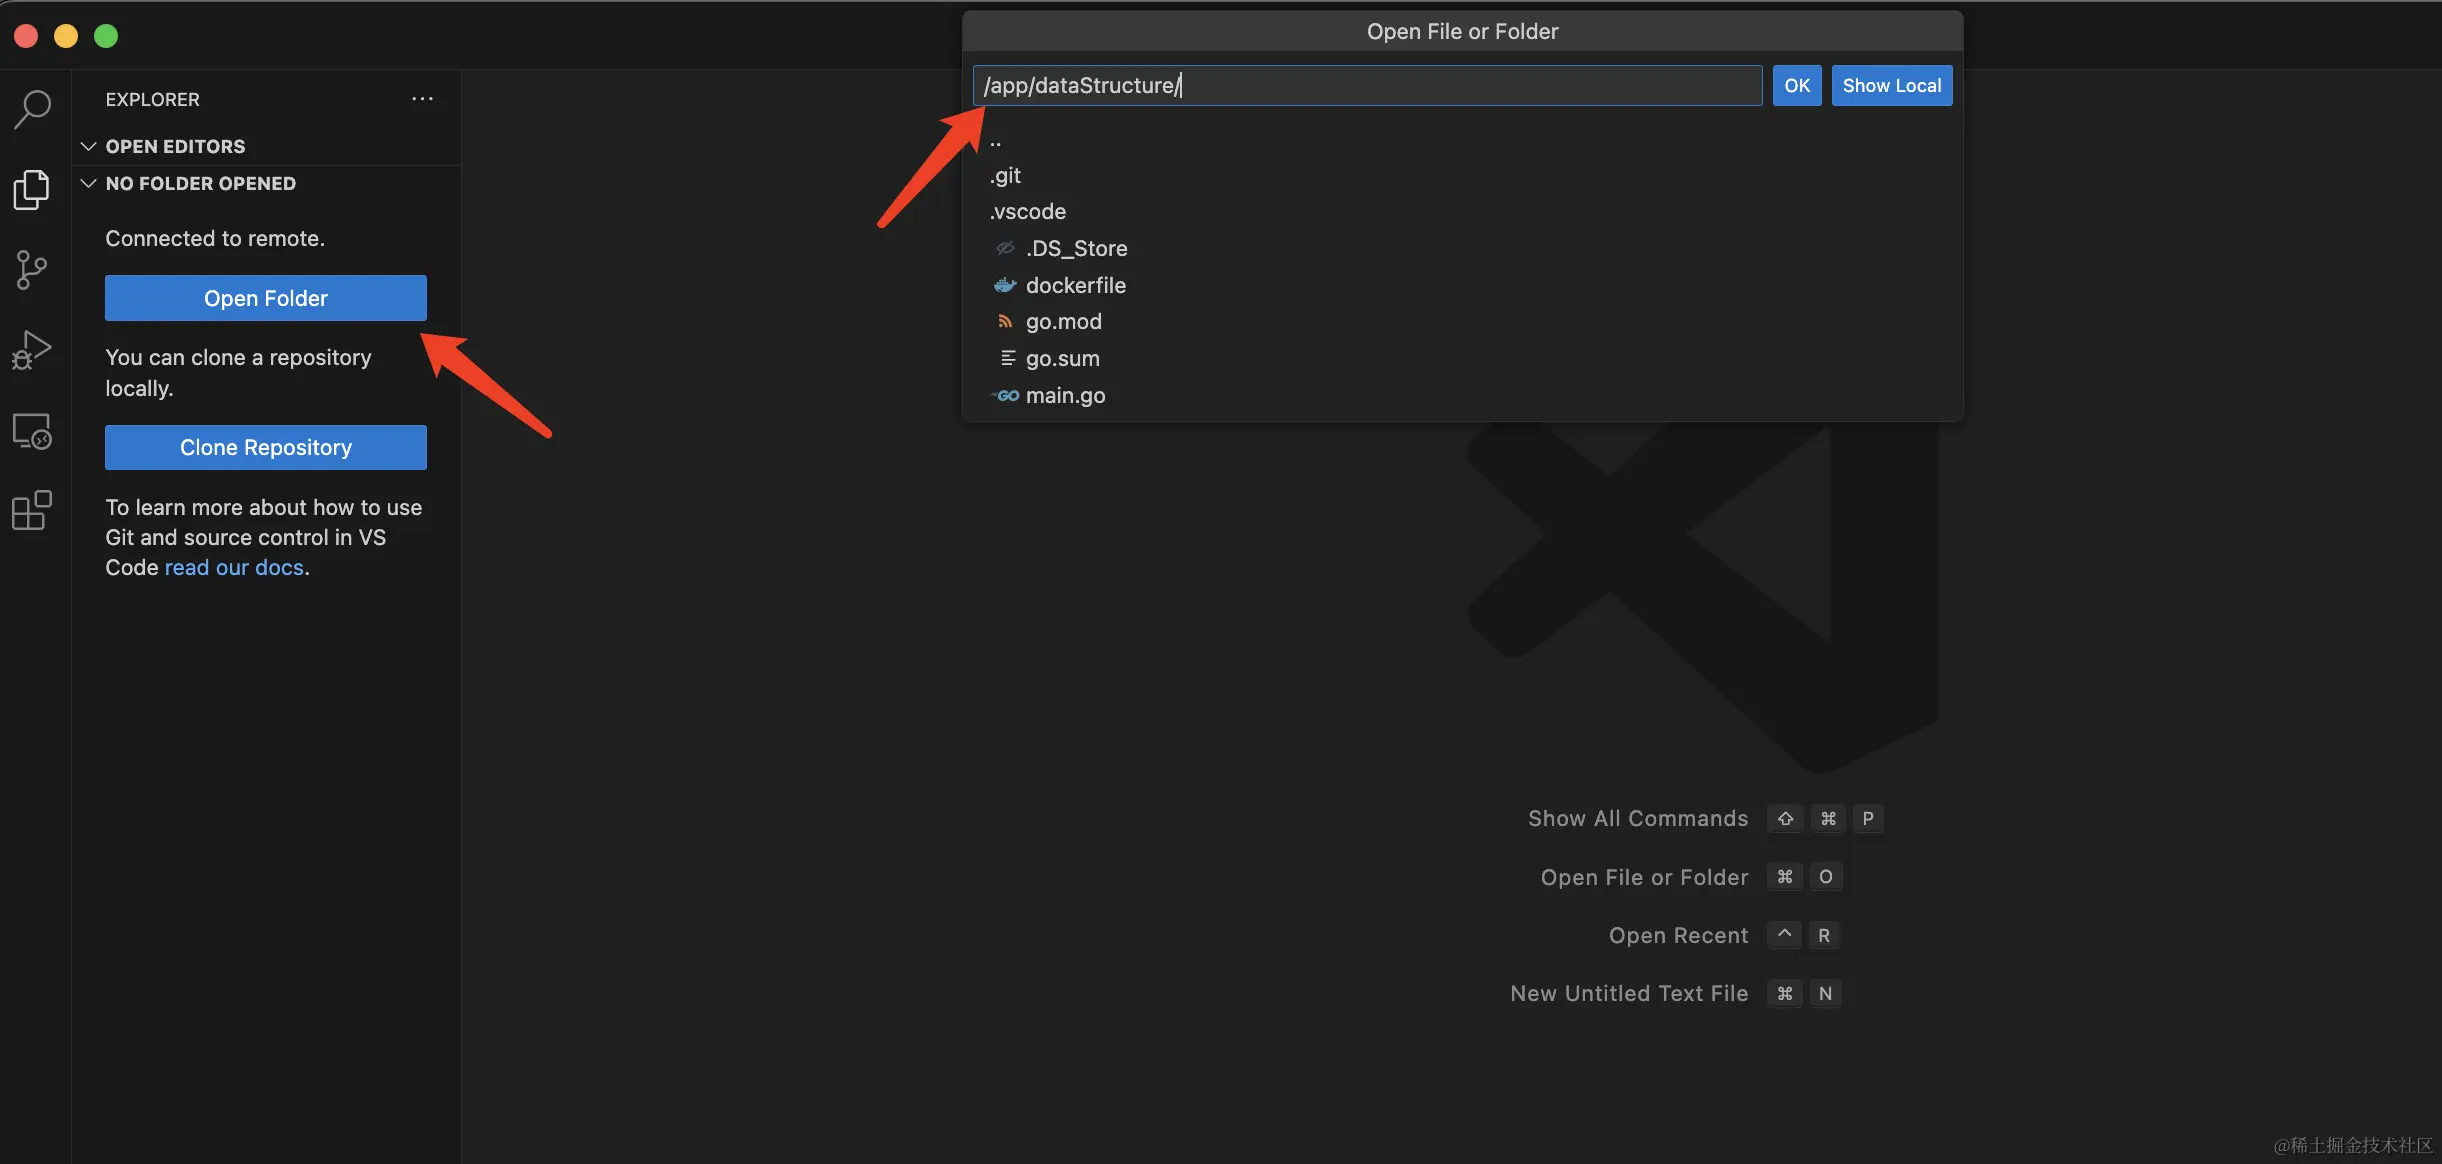Click the Show Local button
2442x1164 pixels.
1891,85
